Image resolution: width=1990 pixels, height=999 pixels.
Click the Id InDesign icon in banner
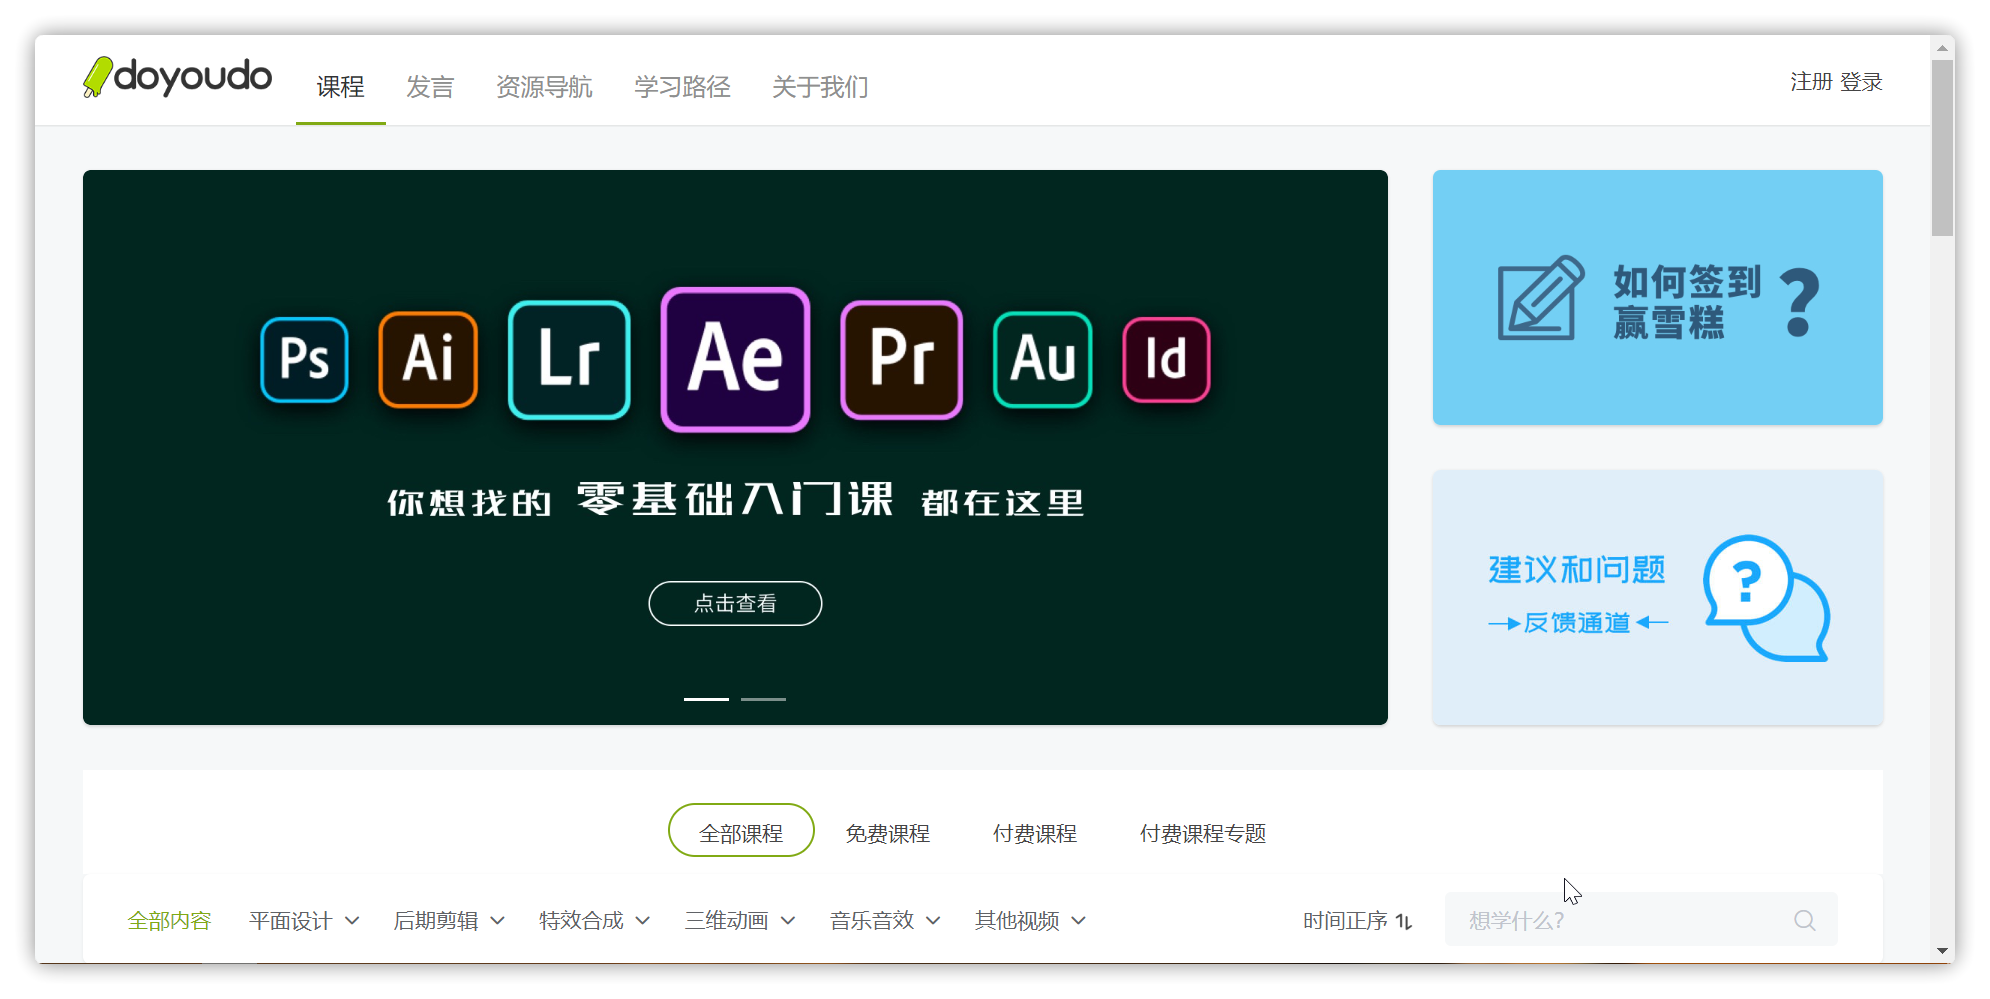1166,359
